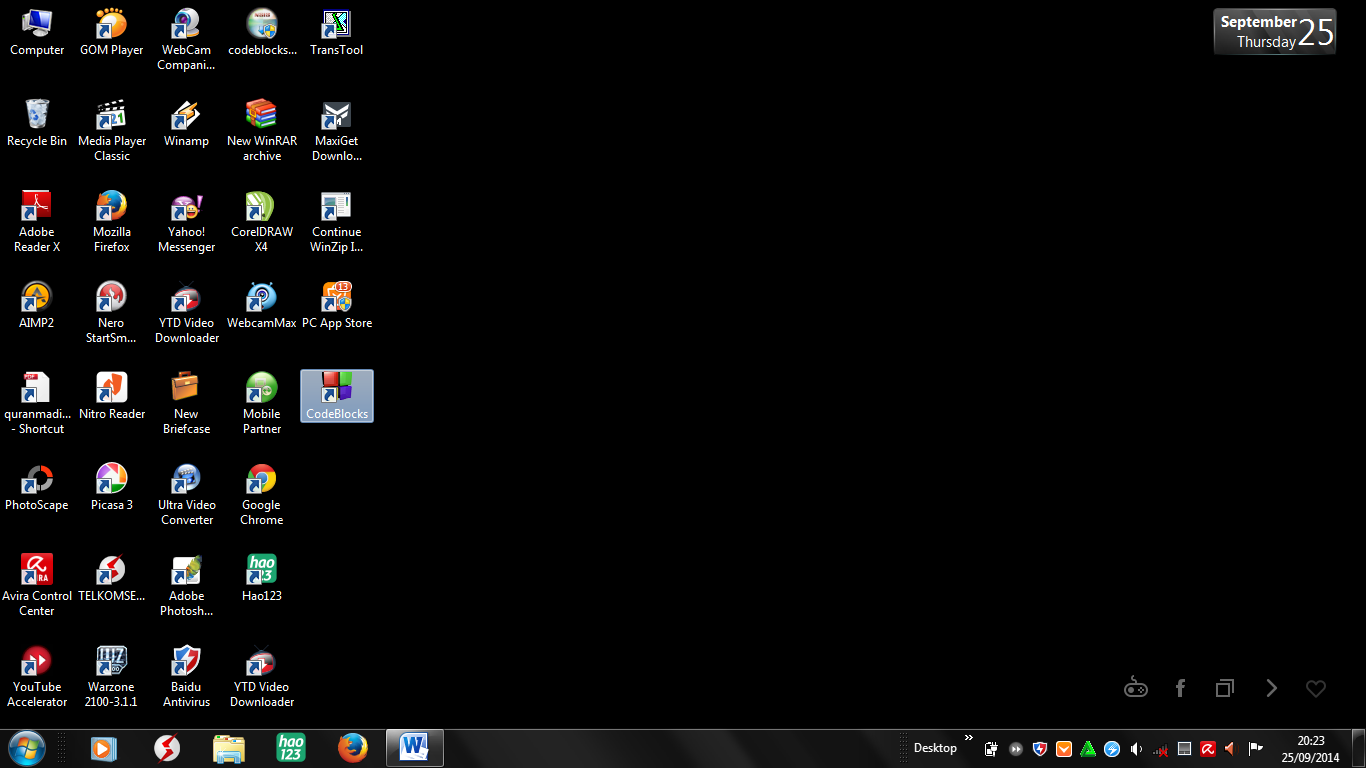Select the Adobe Photoshop desktop shortcut
1366x768 pixels.
tap(187, 586)
